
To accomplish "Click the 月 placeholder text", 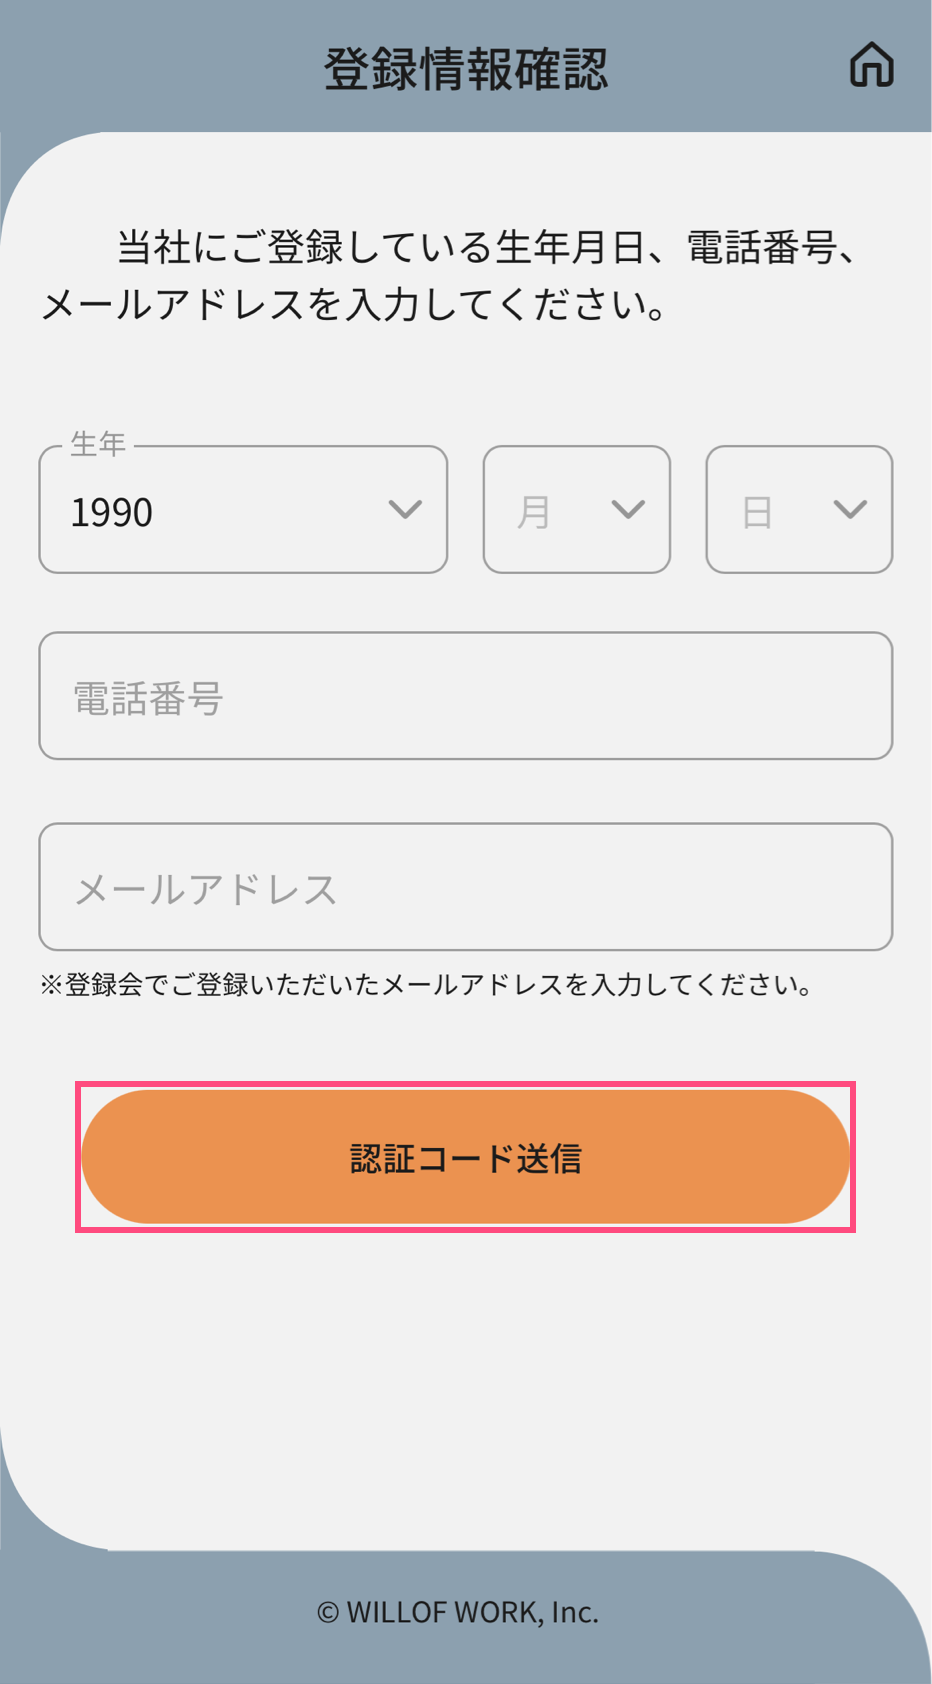I will click(534, 512).
